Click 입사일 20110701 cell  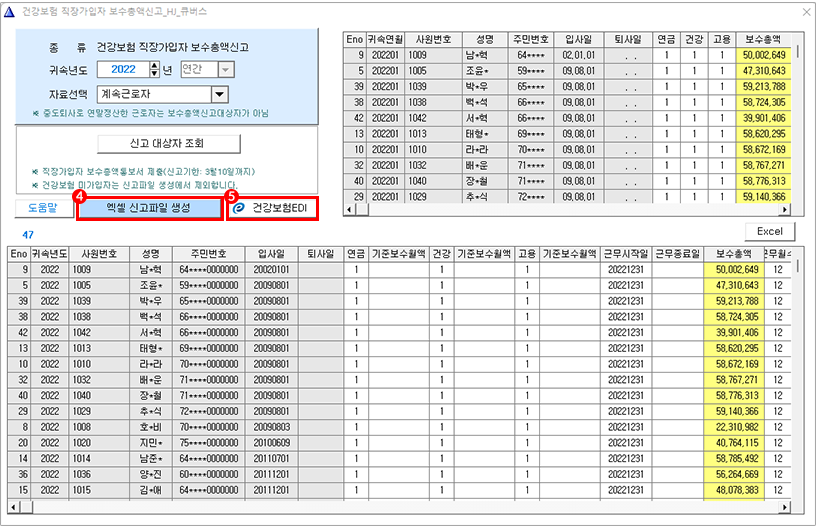point(272,458)
